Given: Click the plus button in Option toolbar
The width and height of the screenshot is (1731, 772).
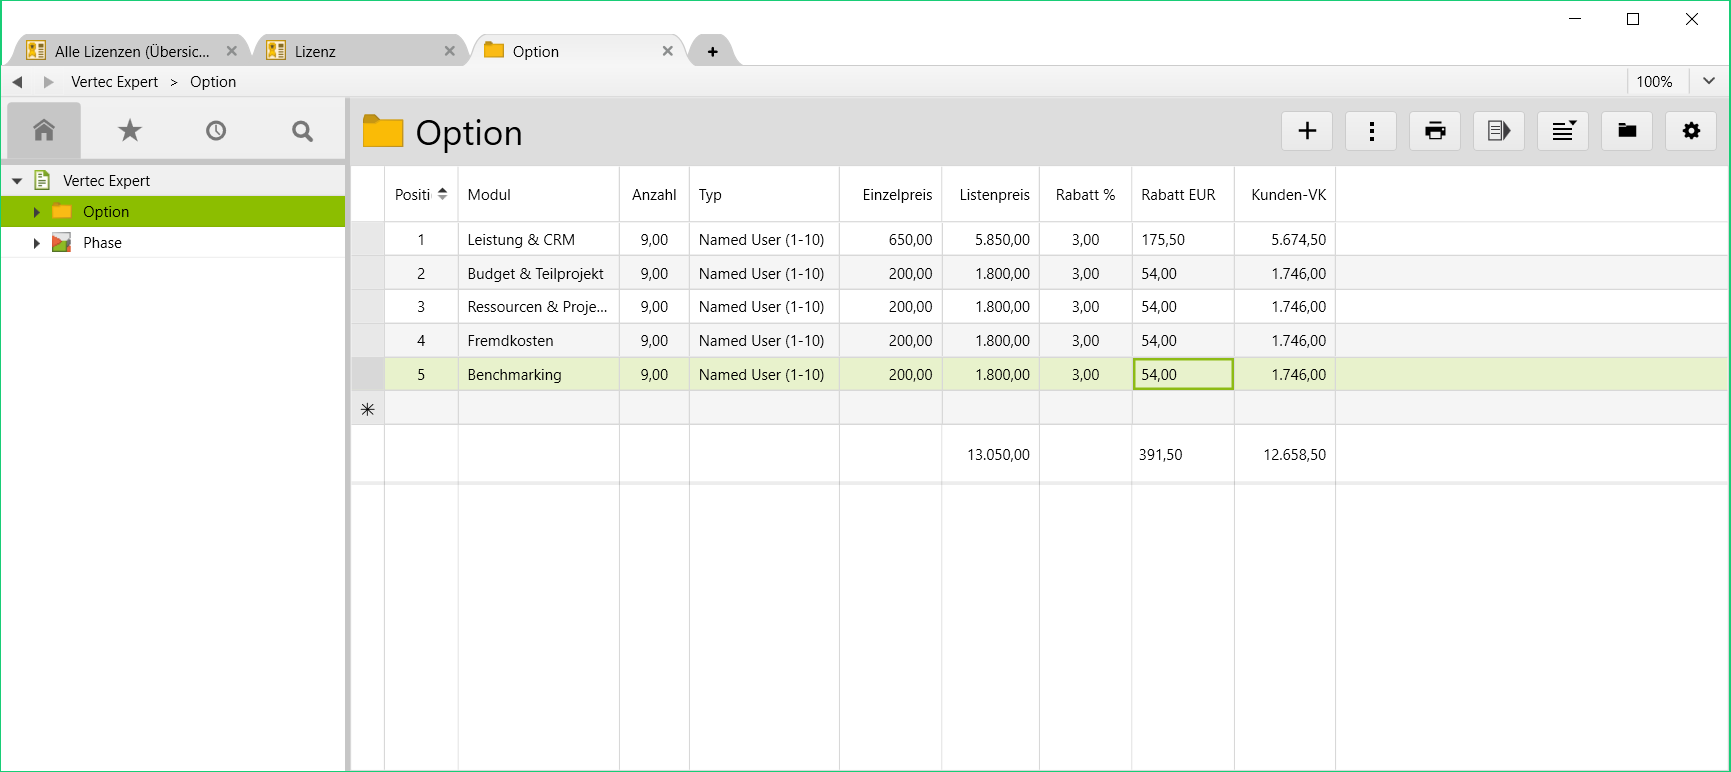Looking at the screenshot, I should (x=1306, y=131).
